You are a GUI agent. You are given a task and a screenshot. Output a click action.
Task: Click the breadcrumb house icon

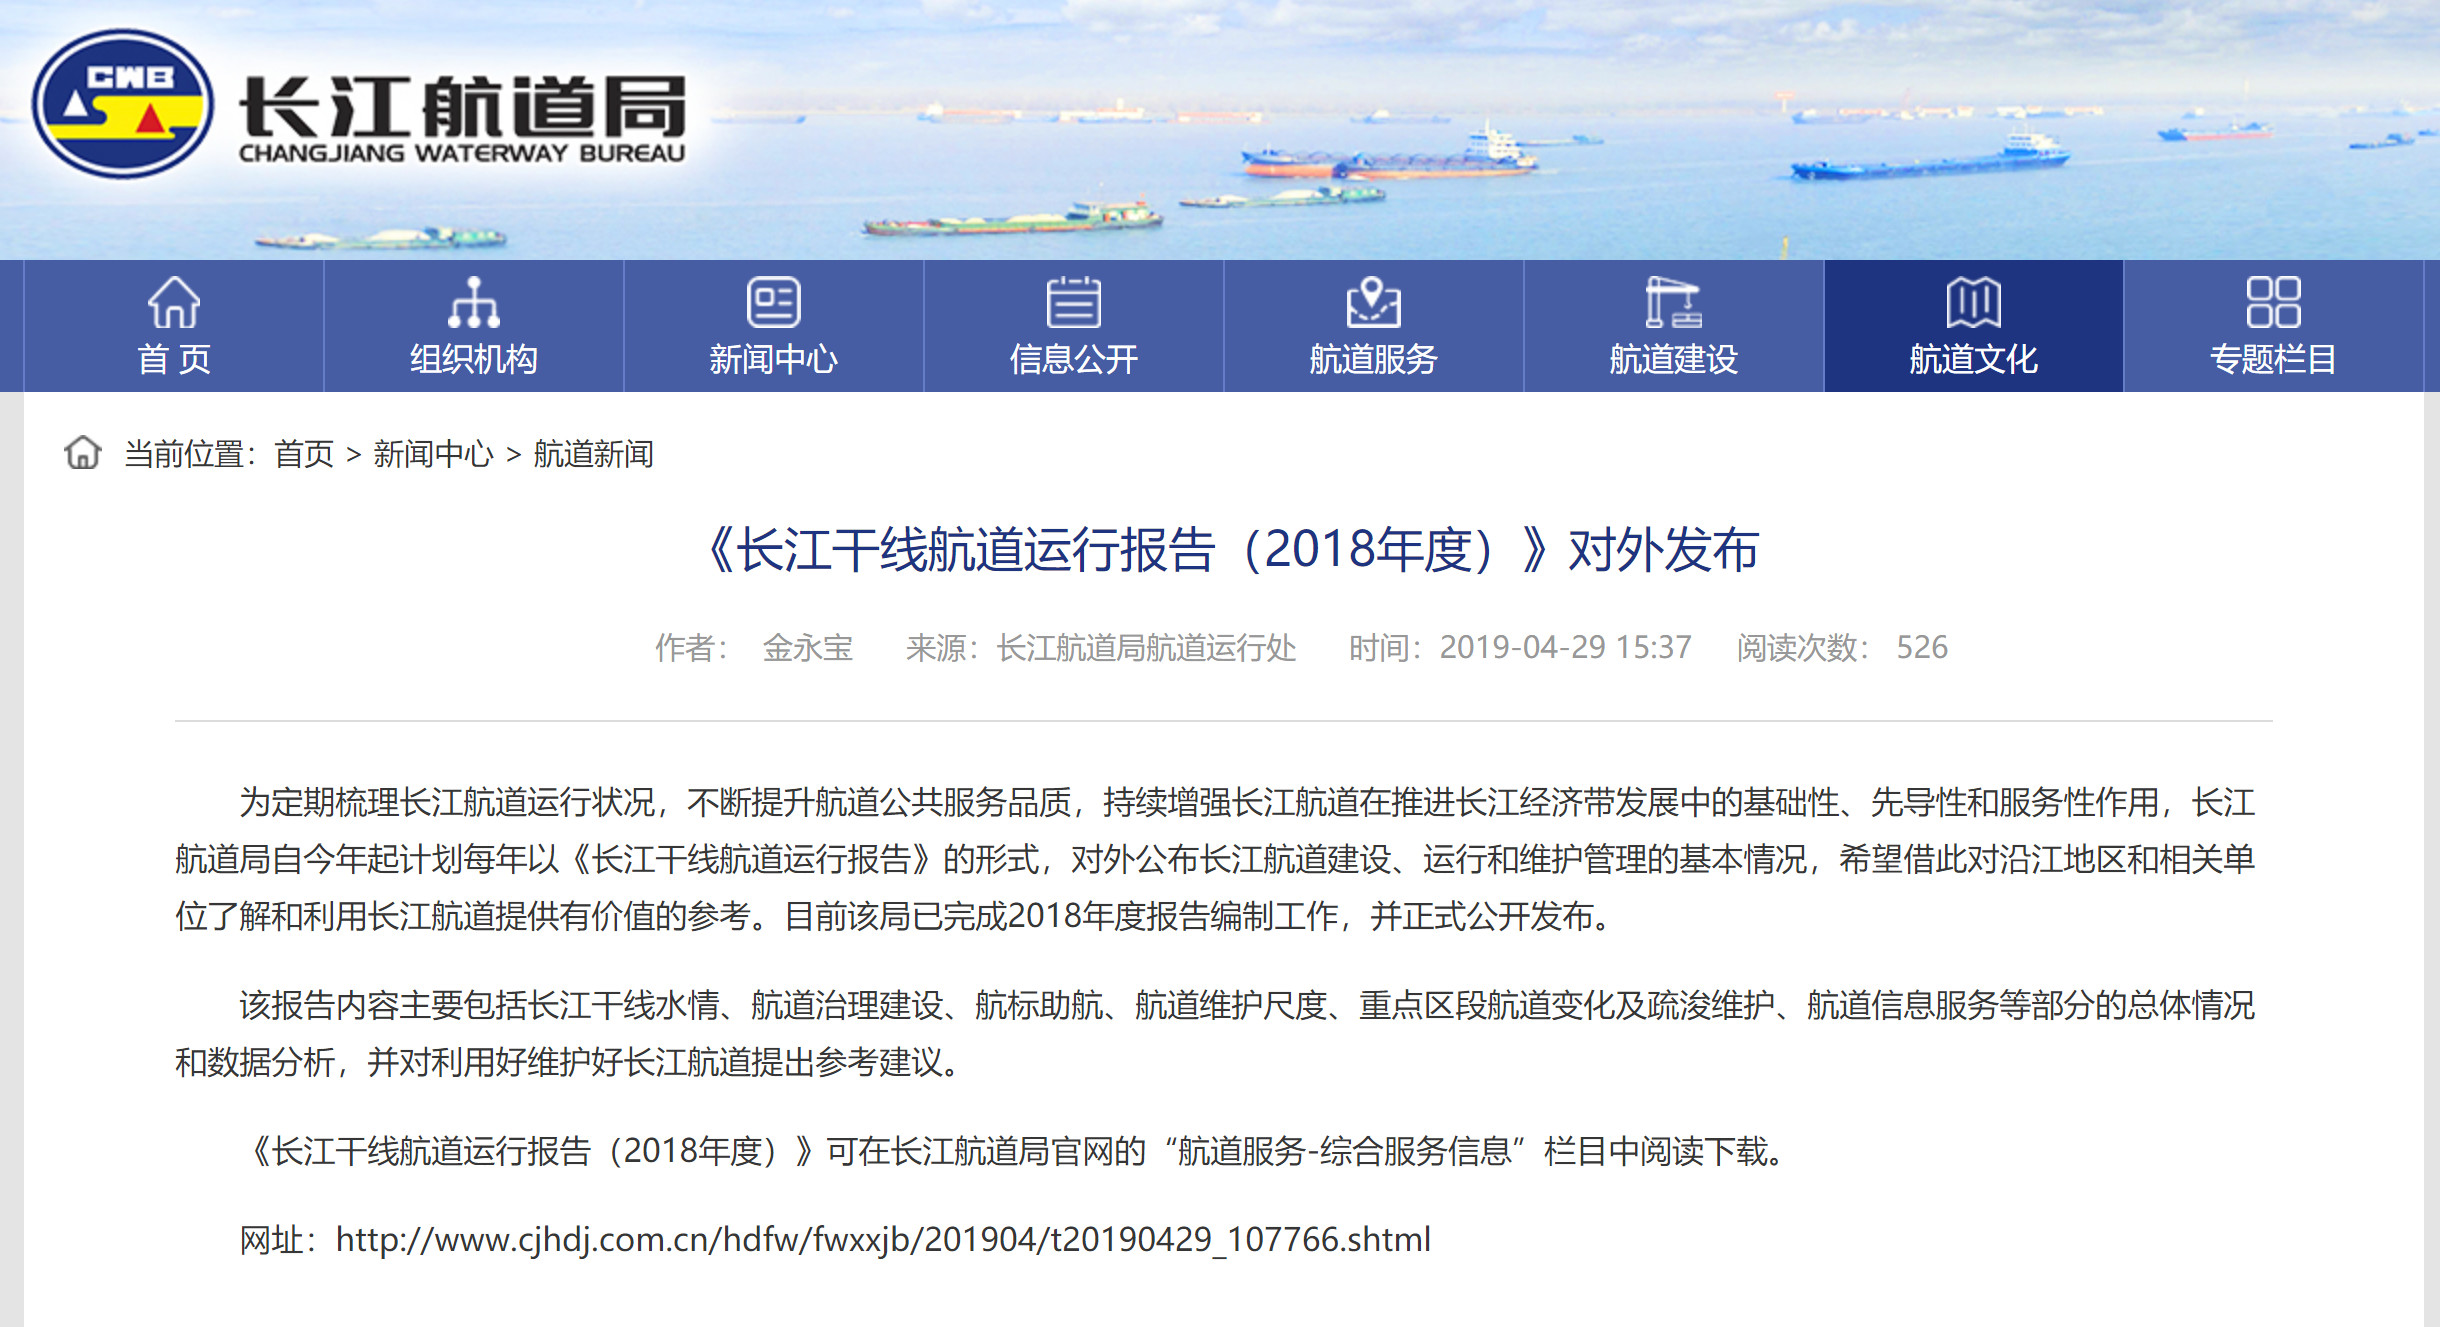83,453
